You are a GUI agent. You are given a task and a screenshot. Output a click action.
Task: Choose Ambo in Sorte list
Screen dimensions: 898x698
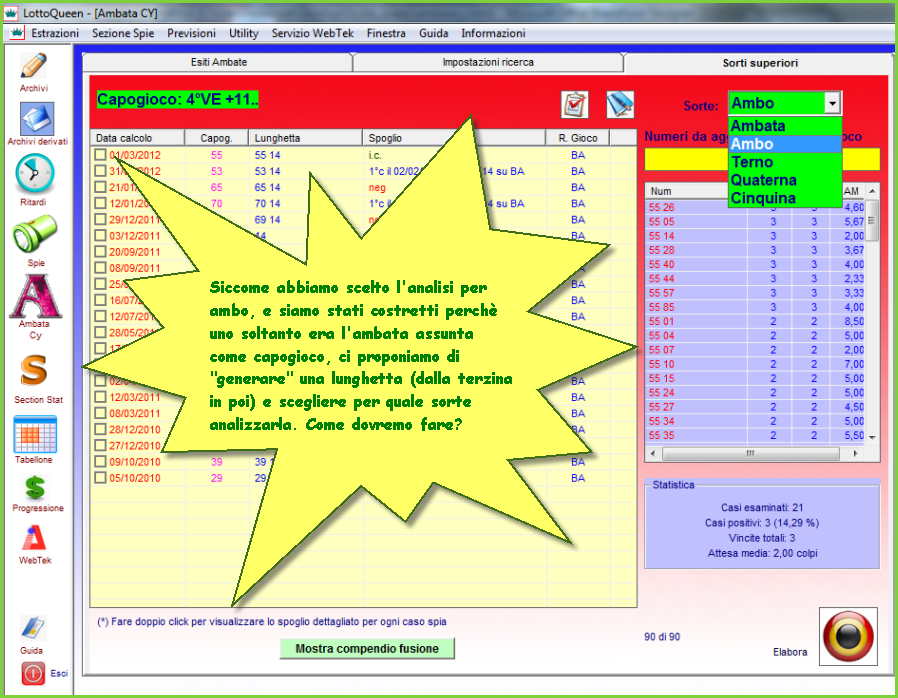tap(785, 144)
